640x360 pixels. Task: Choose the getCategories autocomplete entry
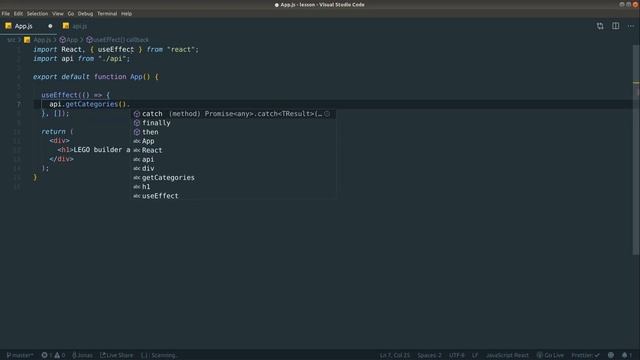[233, 178]
